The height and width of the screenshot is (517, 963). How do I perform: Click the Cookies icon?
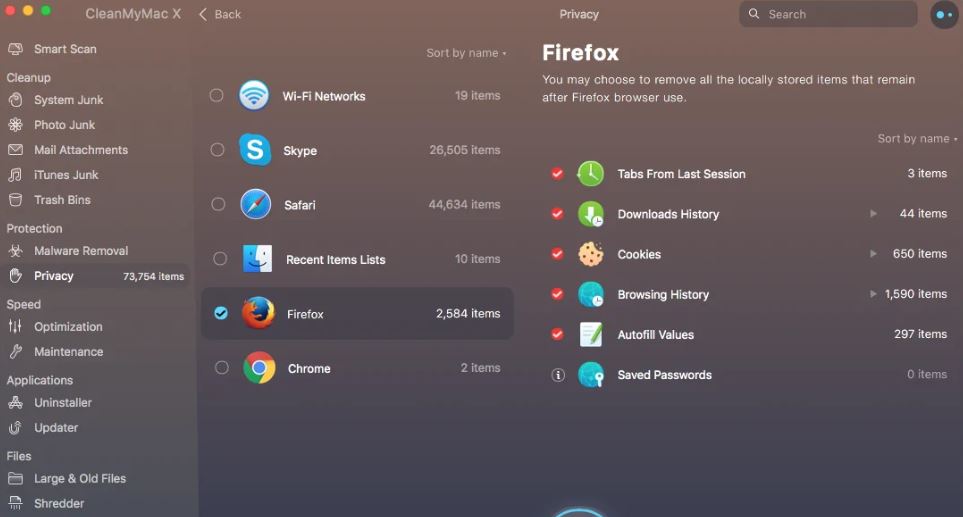pos(591,254)
